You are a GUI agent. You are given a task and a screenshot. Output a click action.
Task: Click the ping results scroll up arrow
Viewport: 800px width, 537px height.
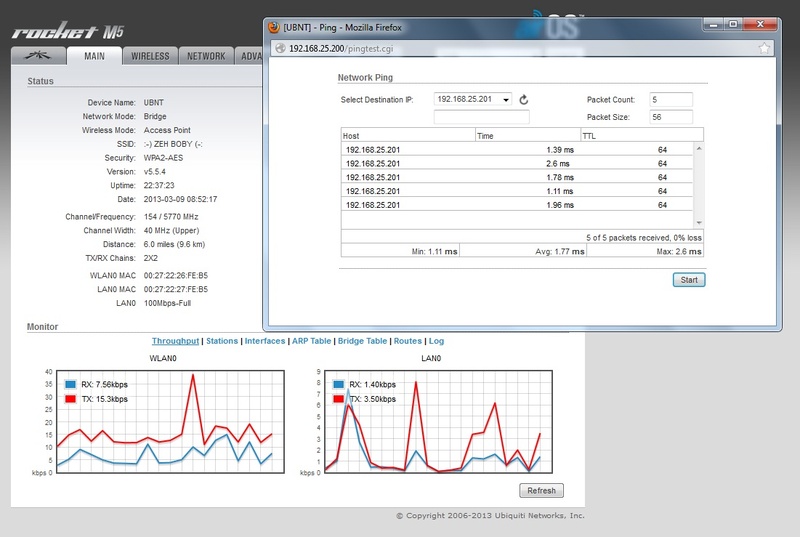(699, 148)
